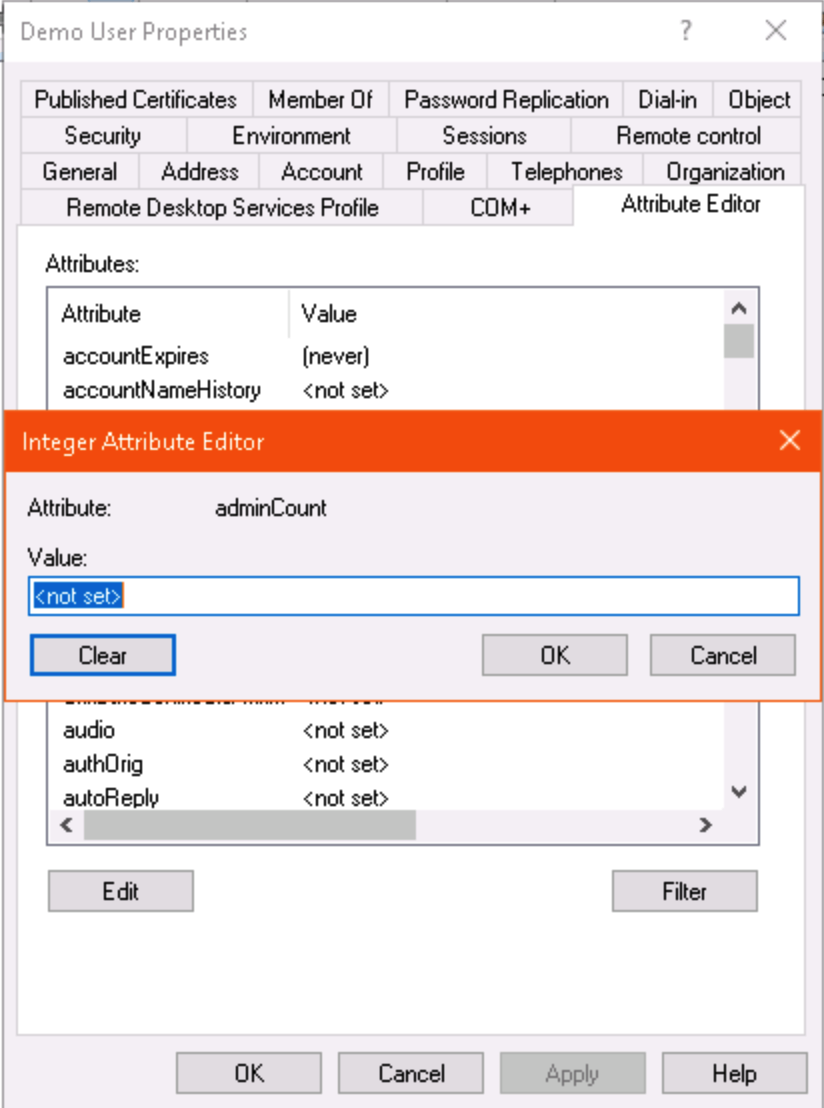
Task: Select the Account tab
Action: coord(321,172)
